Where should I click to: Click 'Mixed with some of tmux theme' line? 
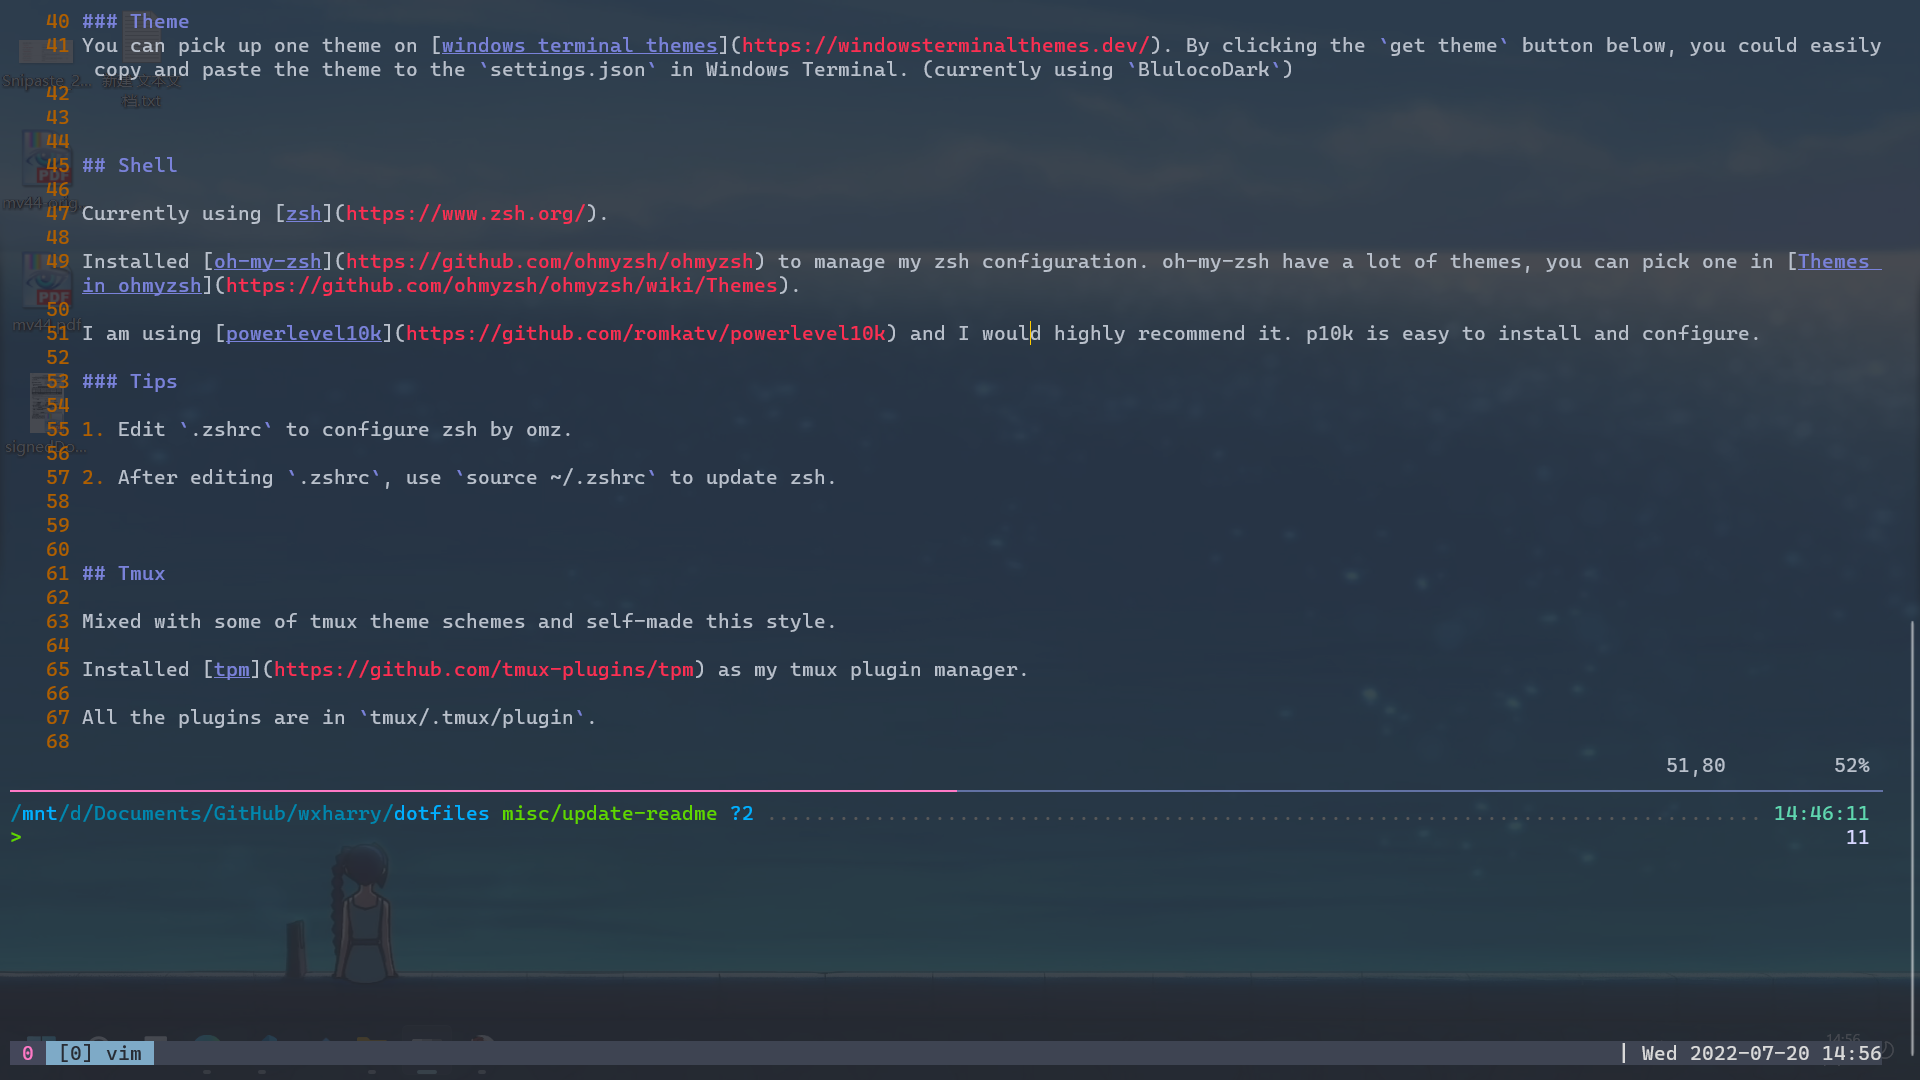pyautogui.click(x=459, y=622)
